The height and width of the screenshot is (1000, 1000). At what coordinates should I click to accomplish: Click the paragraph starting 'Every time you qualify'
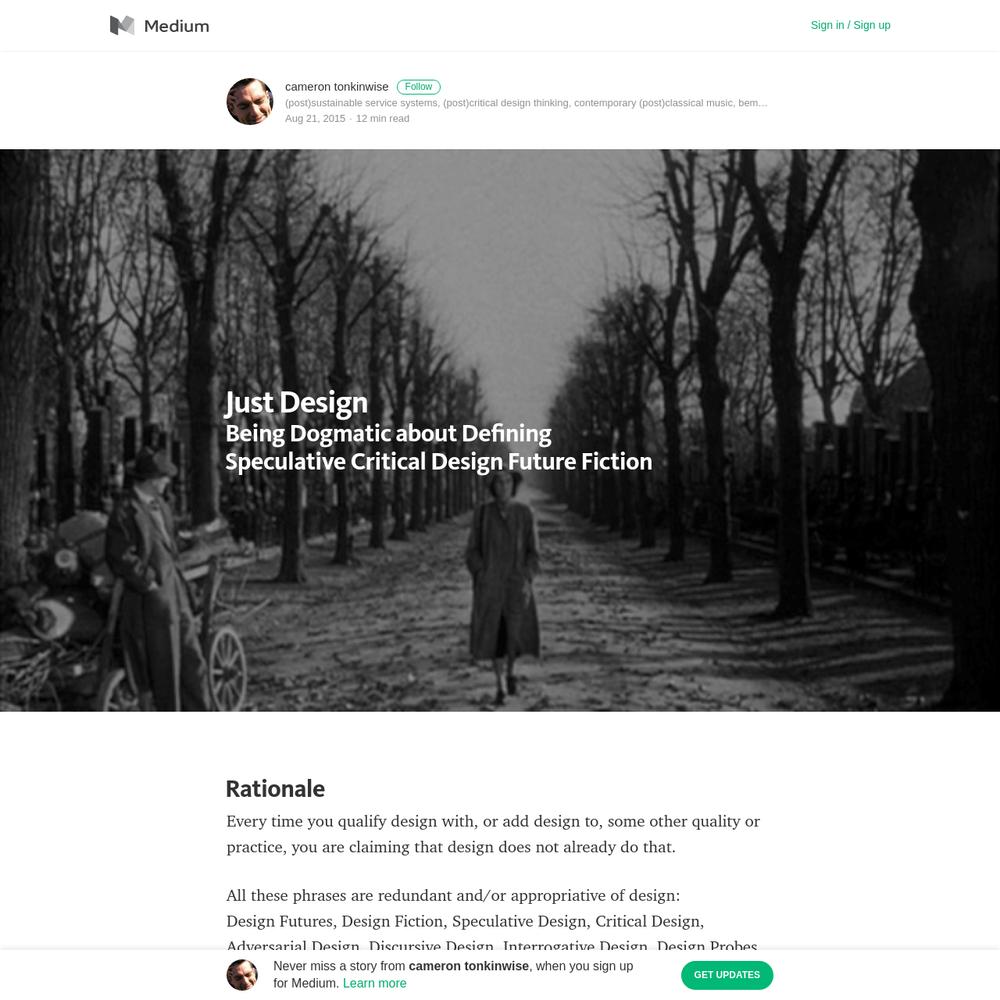(493, 834)
